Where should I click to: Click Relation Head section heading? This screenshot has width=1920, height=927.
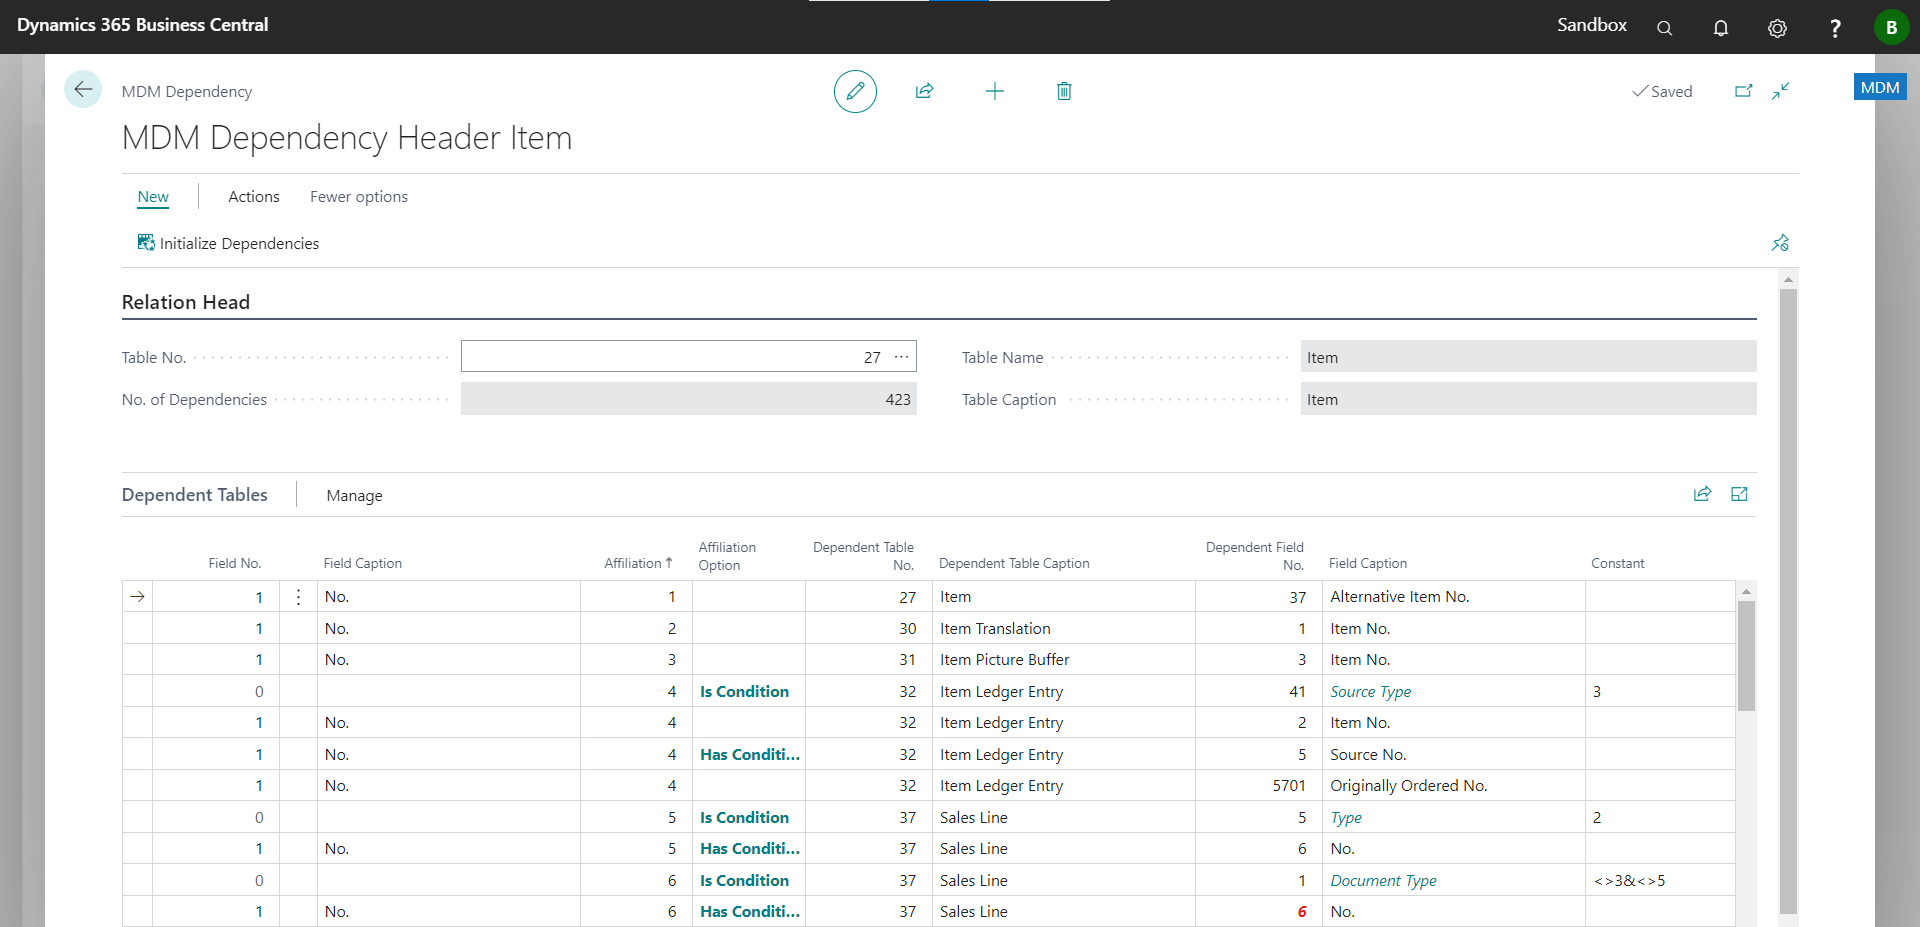186,302
